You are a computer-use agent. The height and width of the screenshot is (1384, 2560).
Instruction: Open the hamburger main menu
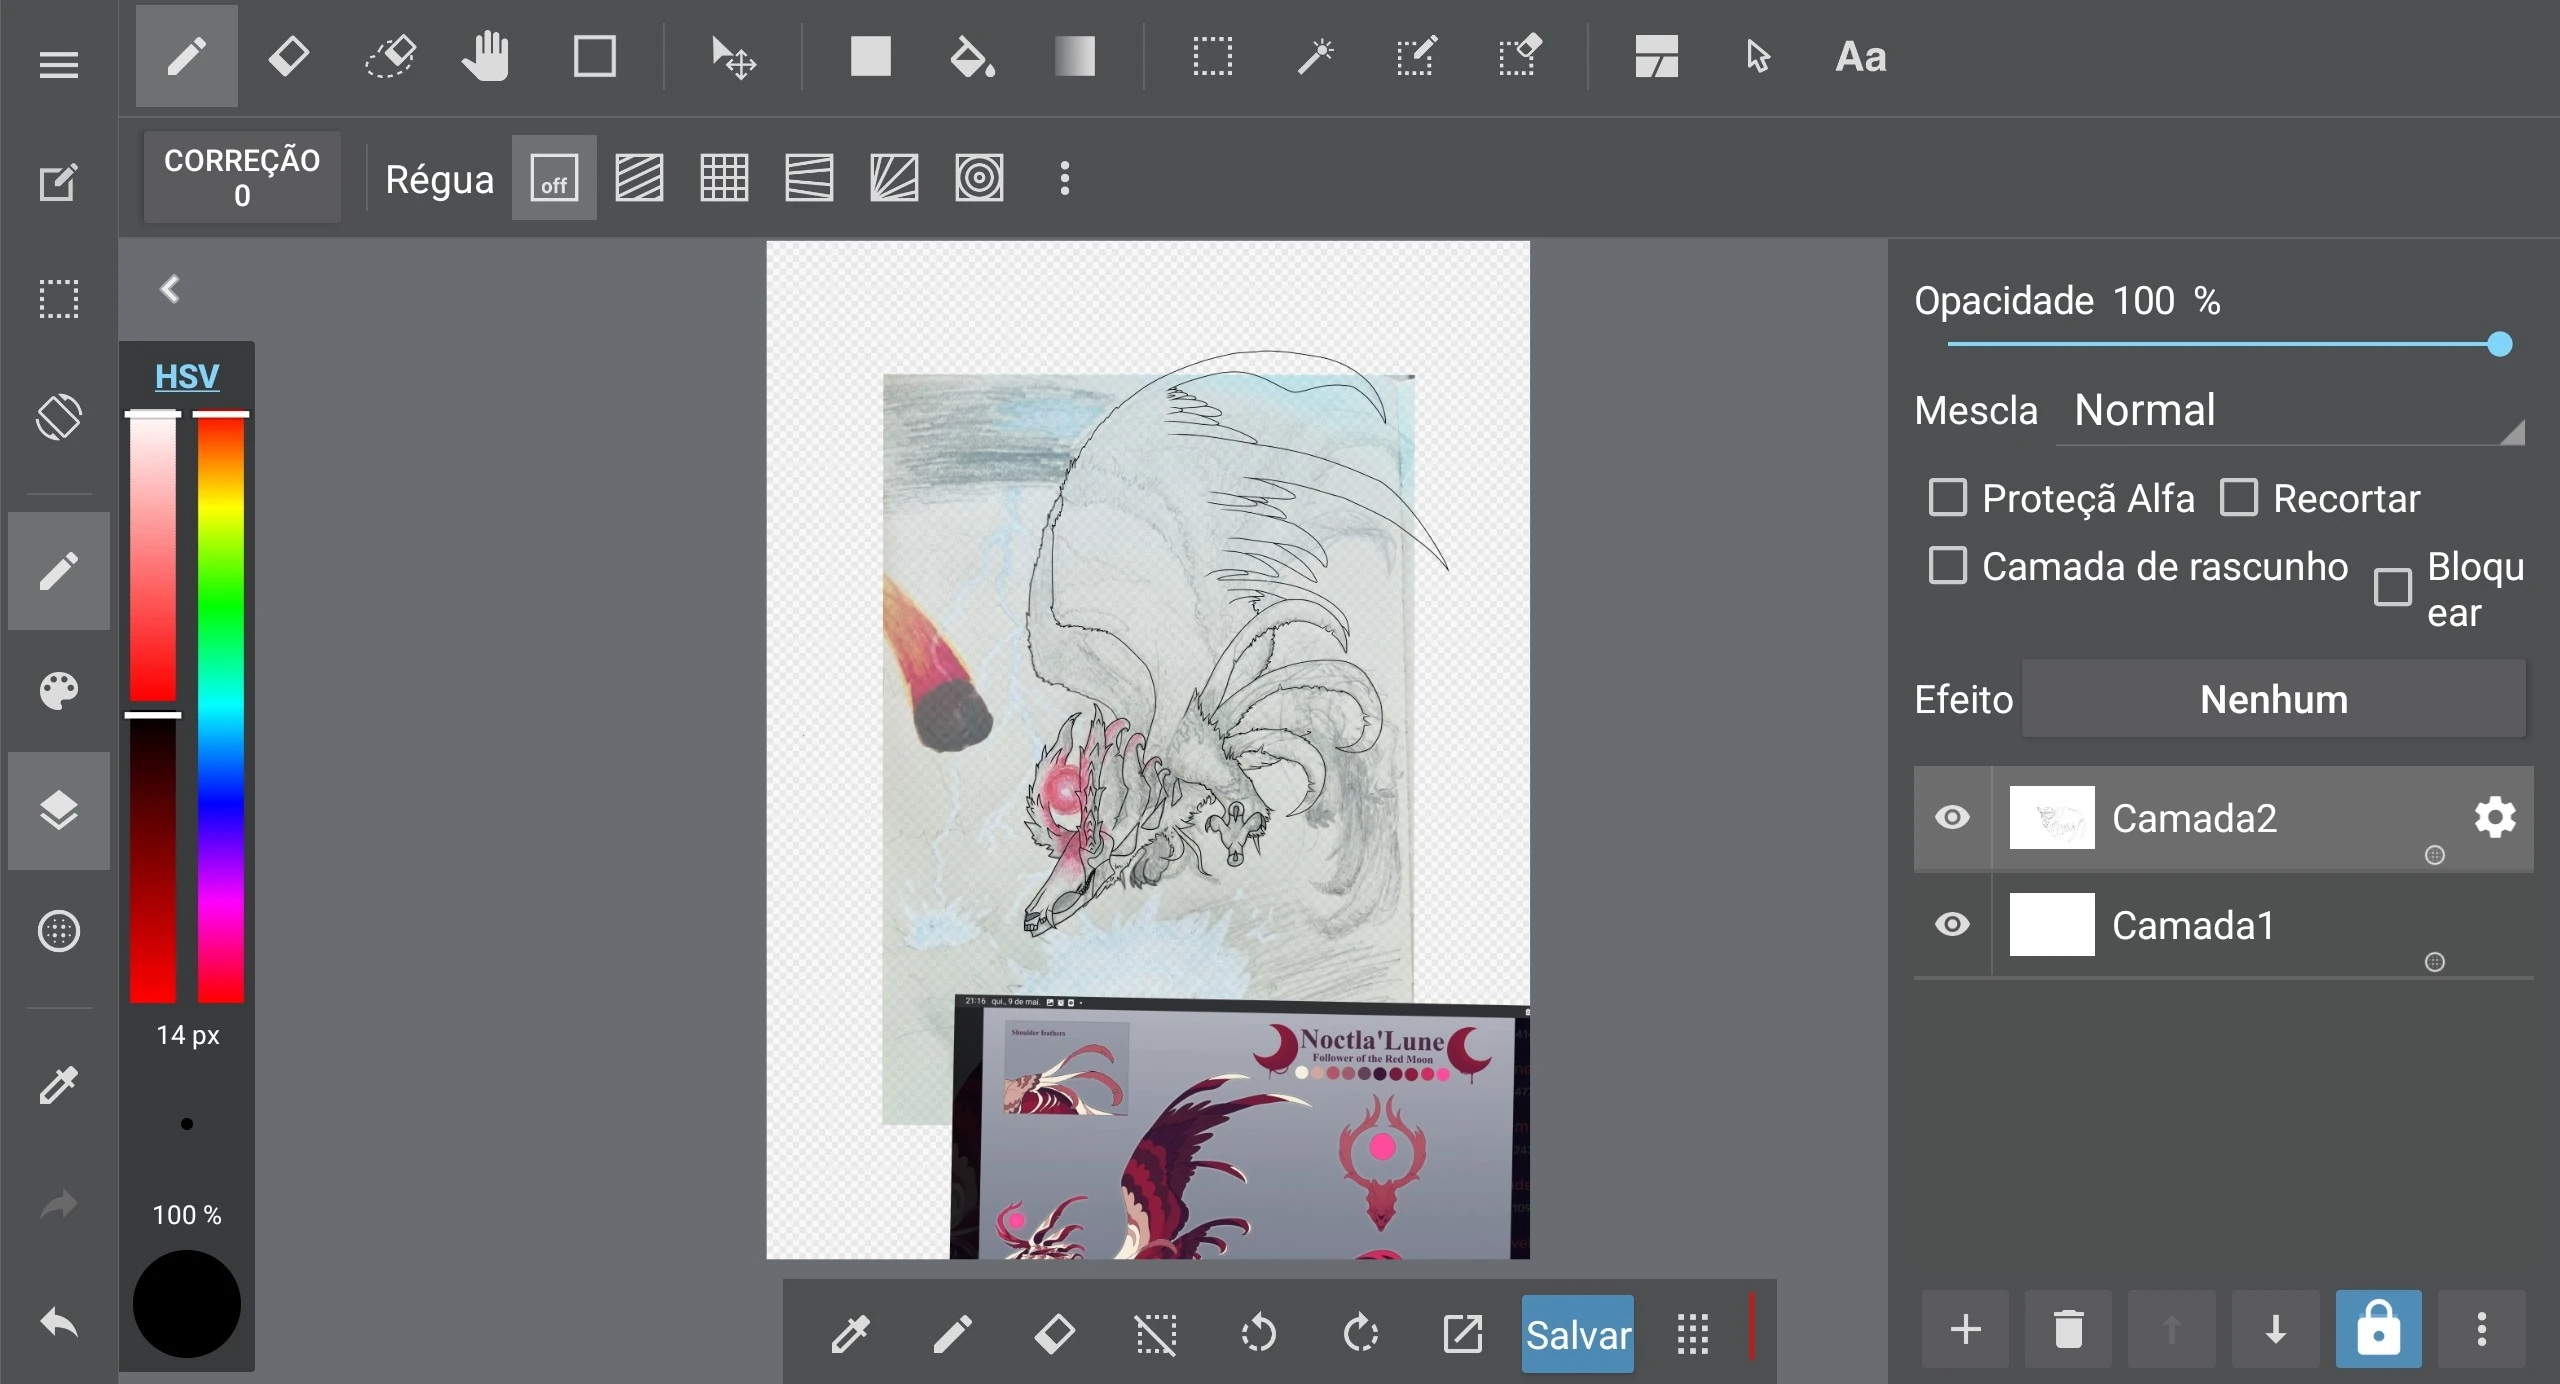(x=58, y=65)
